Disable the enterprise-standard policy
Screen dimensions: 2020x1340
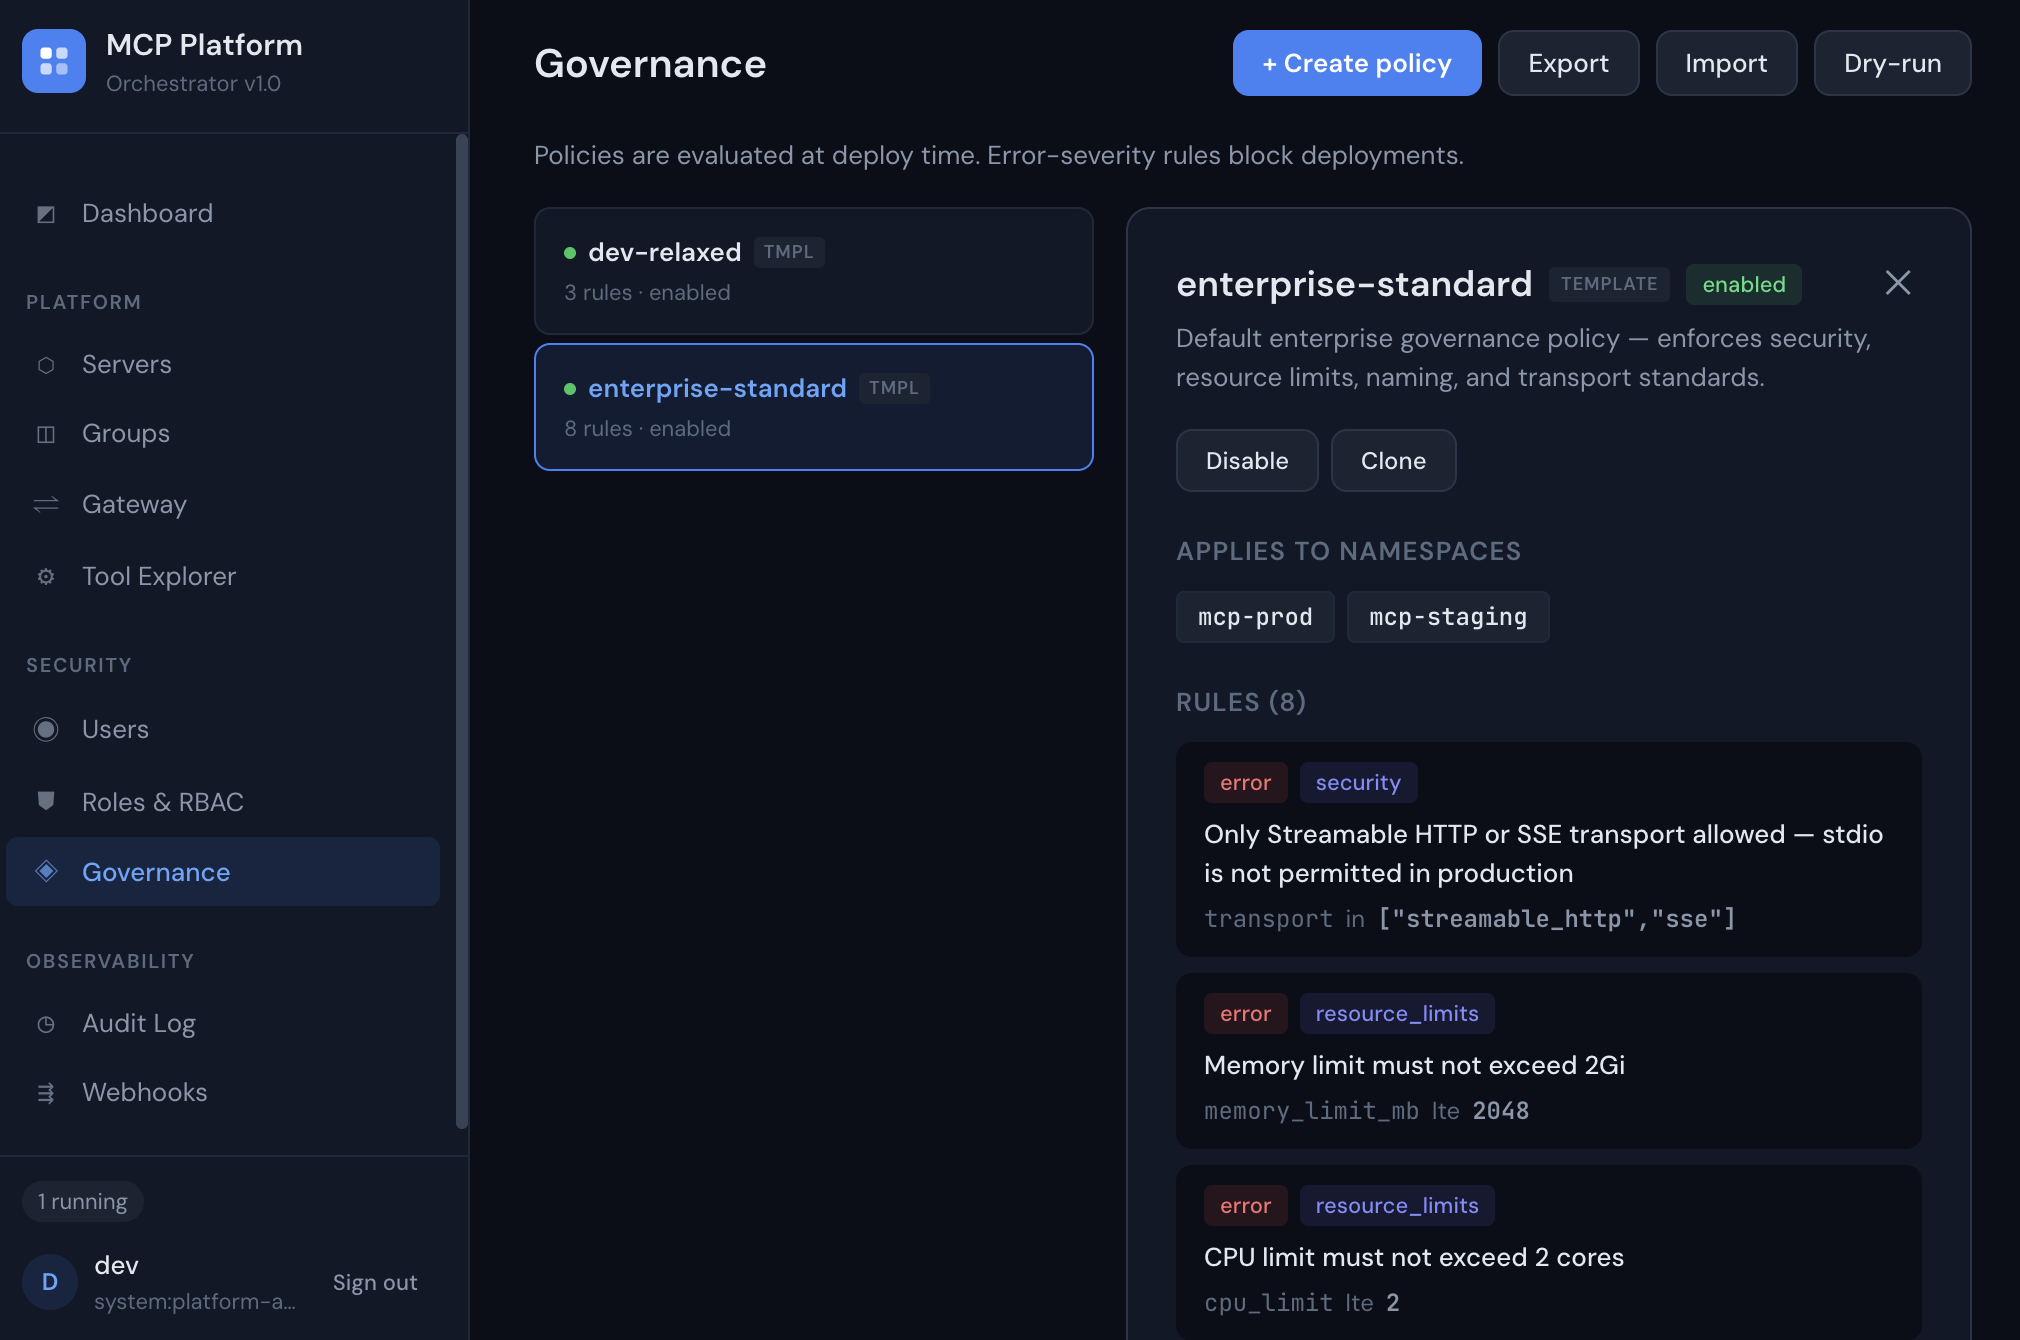tap(1247, 461)
